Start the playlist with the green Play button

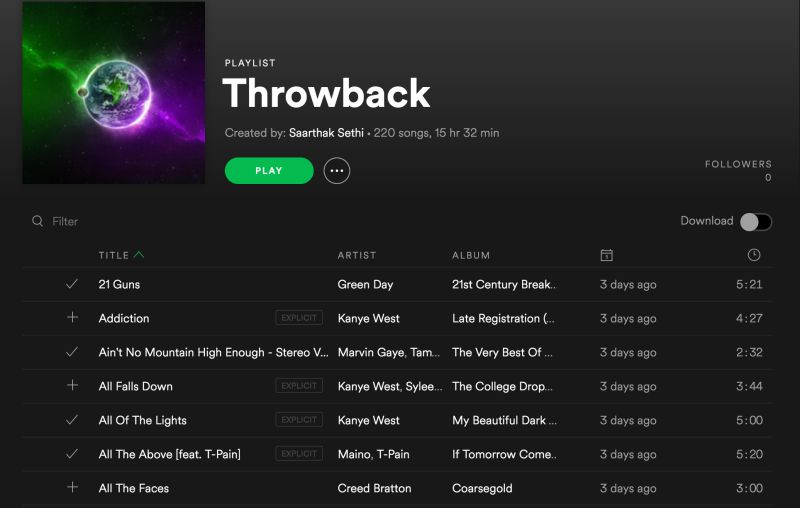point(269,171)
